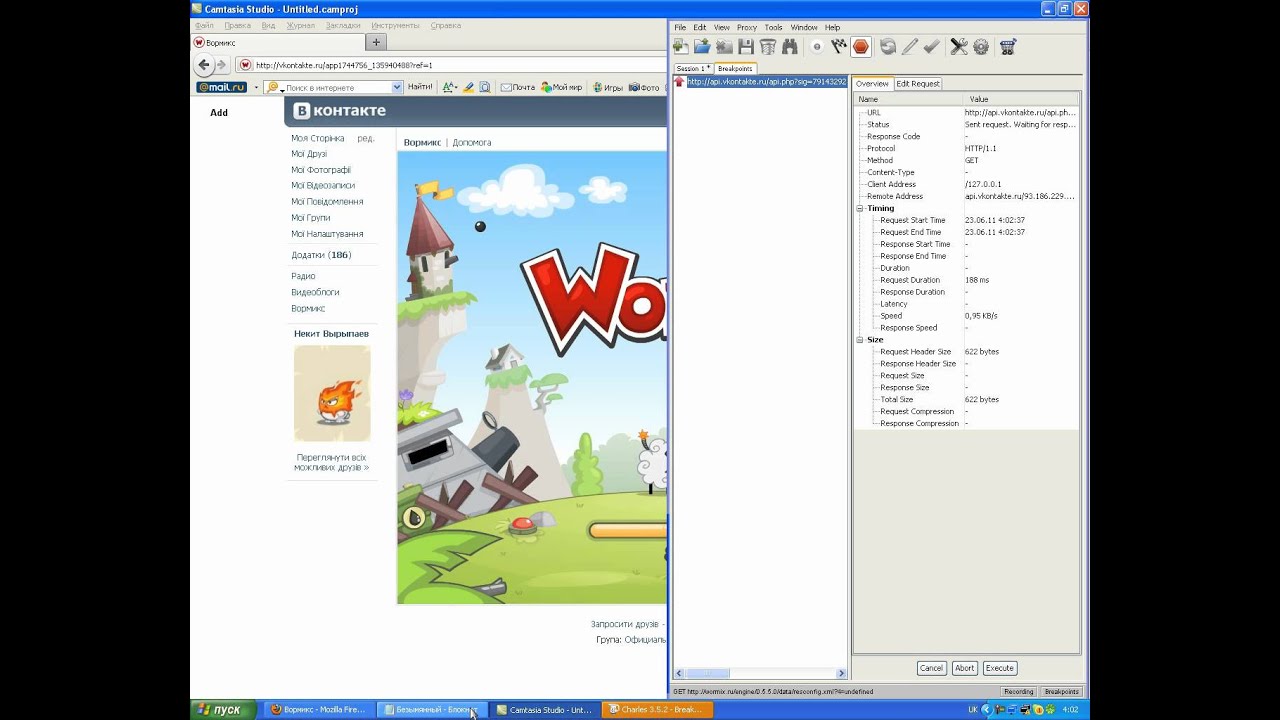Viewport: 1280px width, 720px height.
Task: Open View menu in Charles
Action: pos(721,27)
